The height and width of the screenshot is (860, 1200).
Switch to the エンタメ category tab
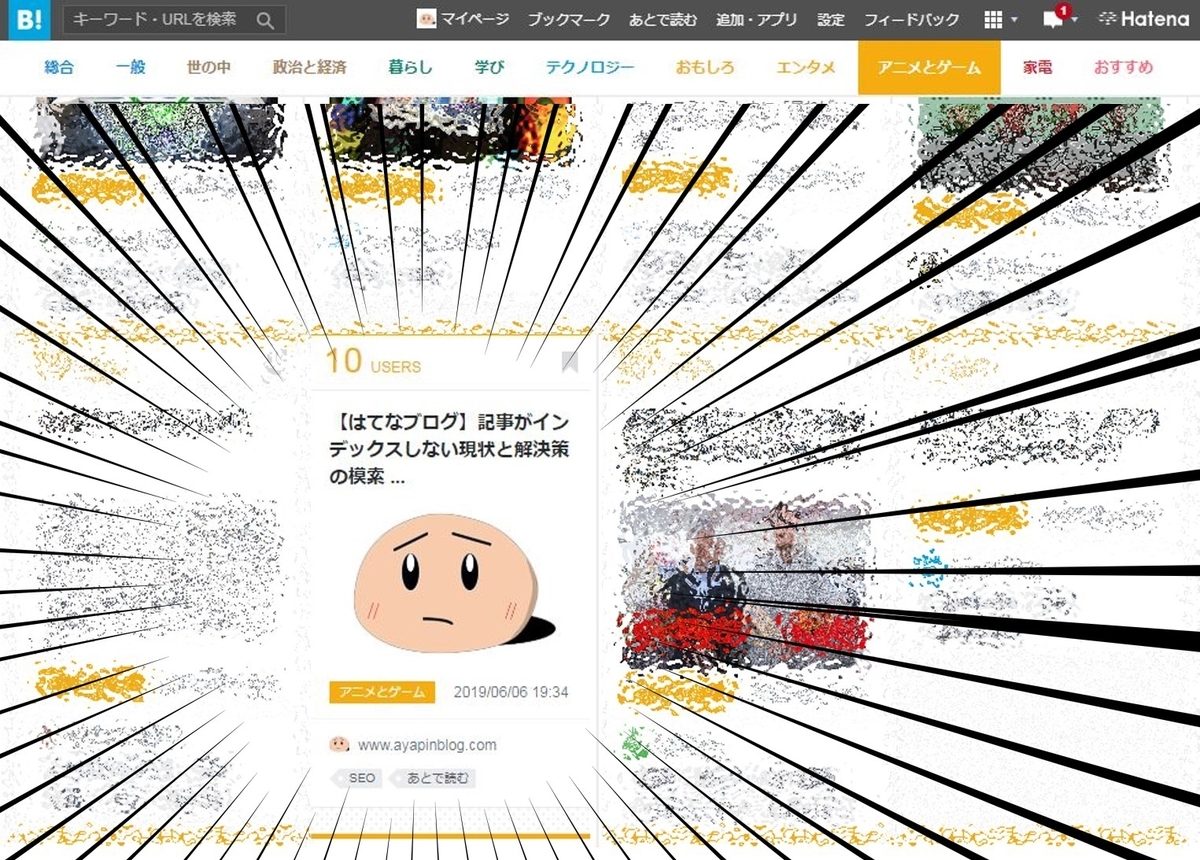pyautogui.click(x=806, y=68)
